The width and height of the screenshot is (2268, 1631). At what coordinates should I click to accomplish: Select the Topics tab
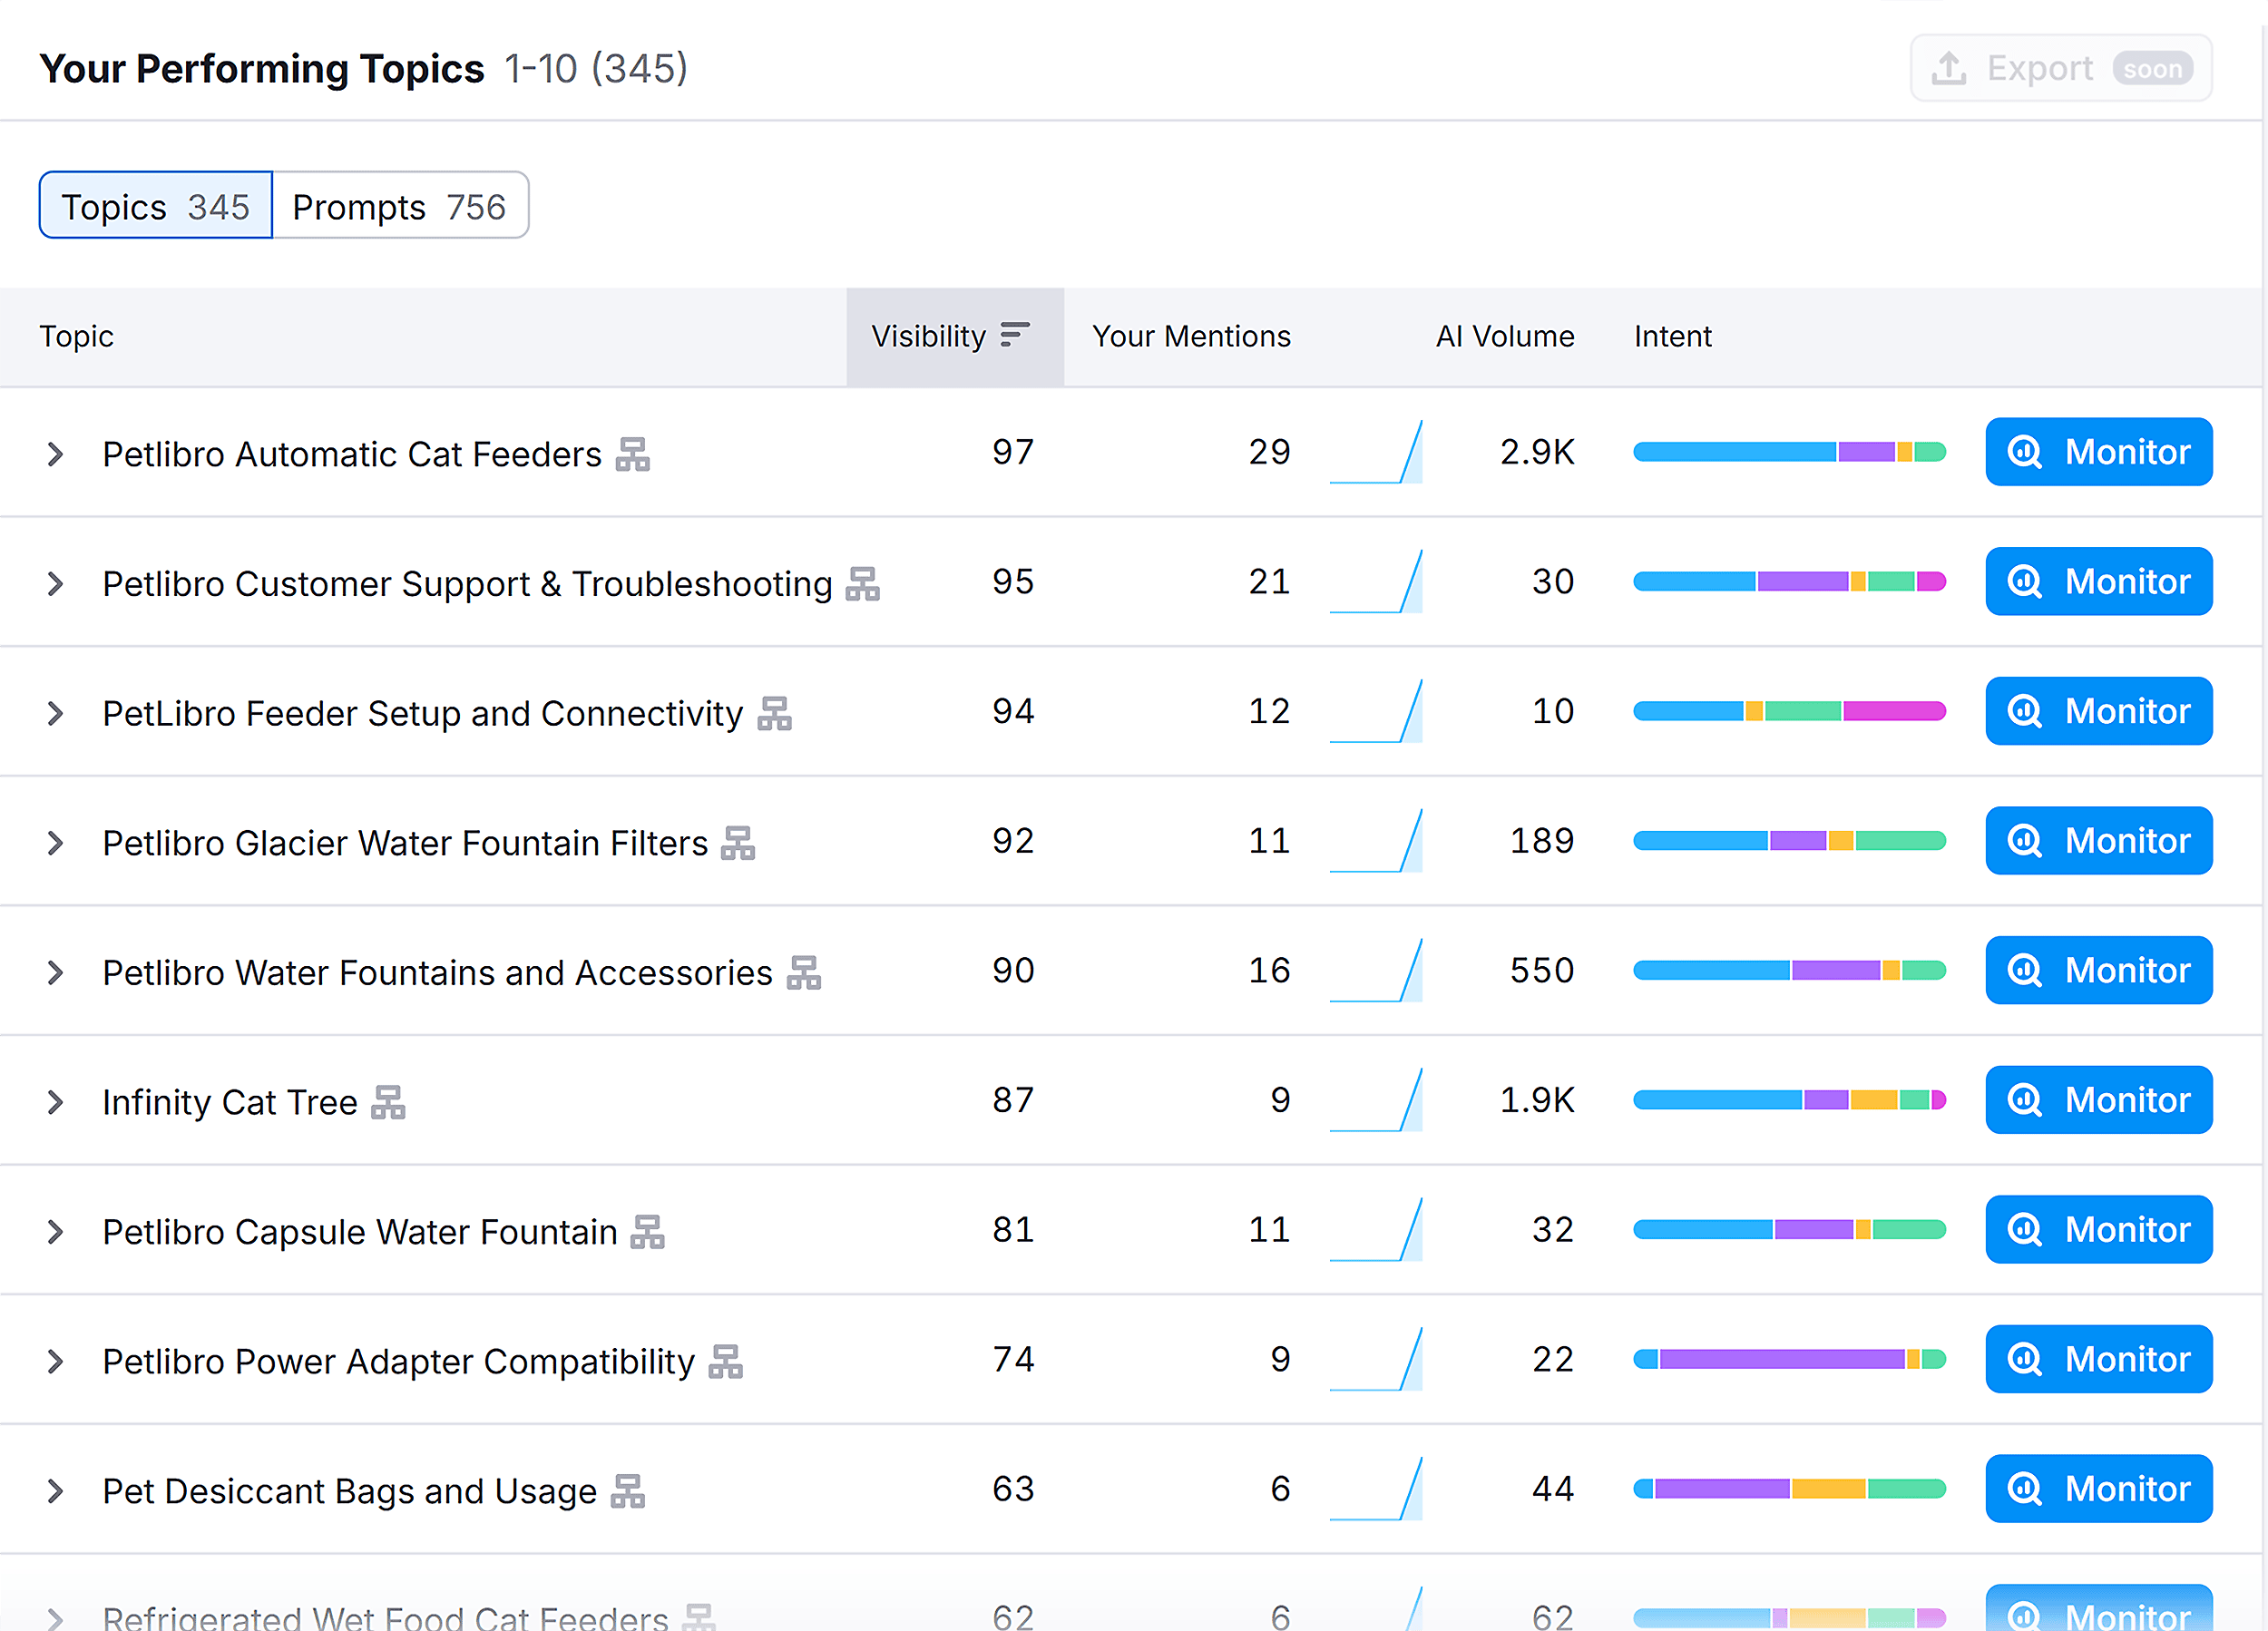[x=155, y=205]
